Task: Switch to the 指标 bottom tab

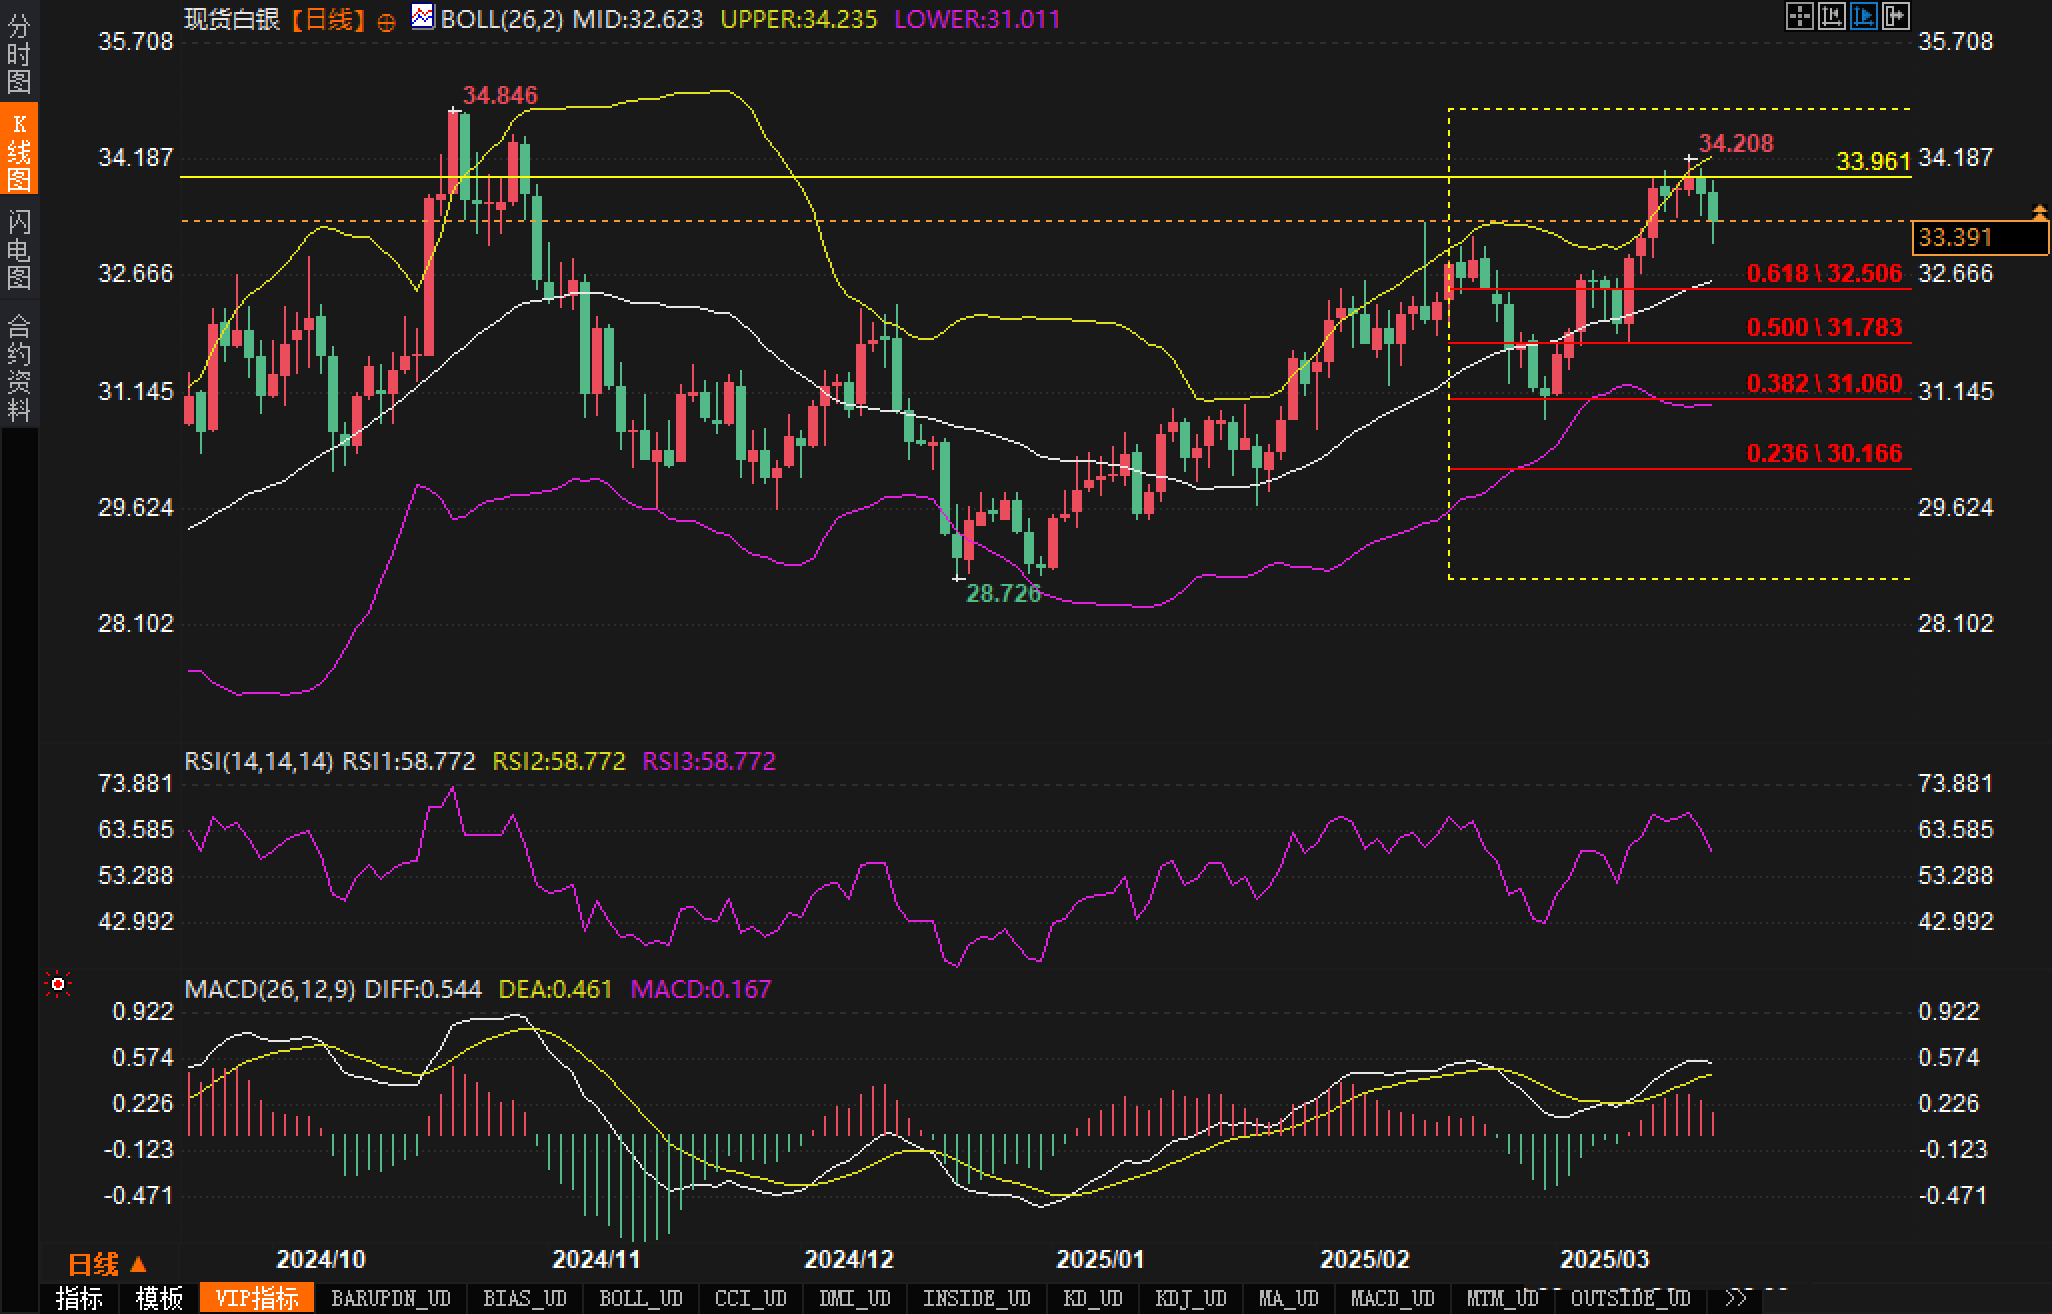Action: pyautogui.click(x=80, y=1298)
